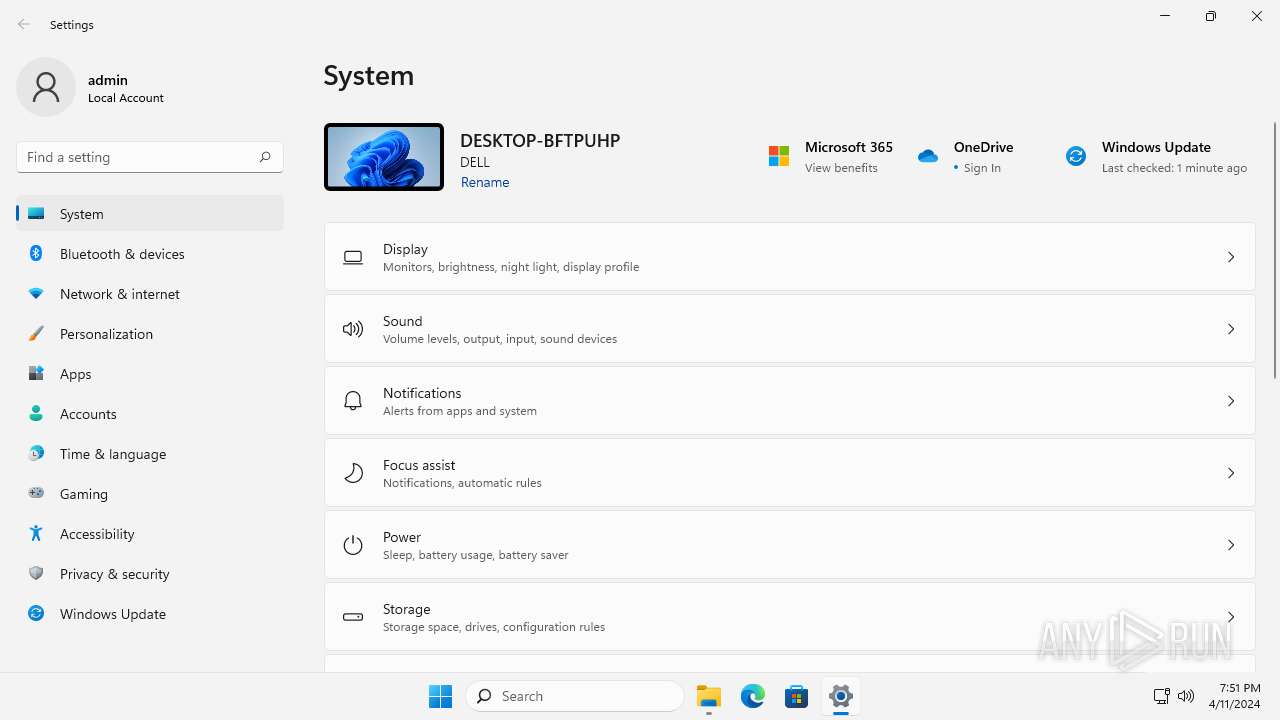This screenshot has width=1280, height=720.
Task: Click the Focus assist moon icon
Action: click(x=353, y=473)
